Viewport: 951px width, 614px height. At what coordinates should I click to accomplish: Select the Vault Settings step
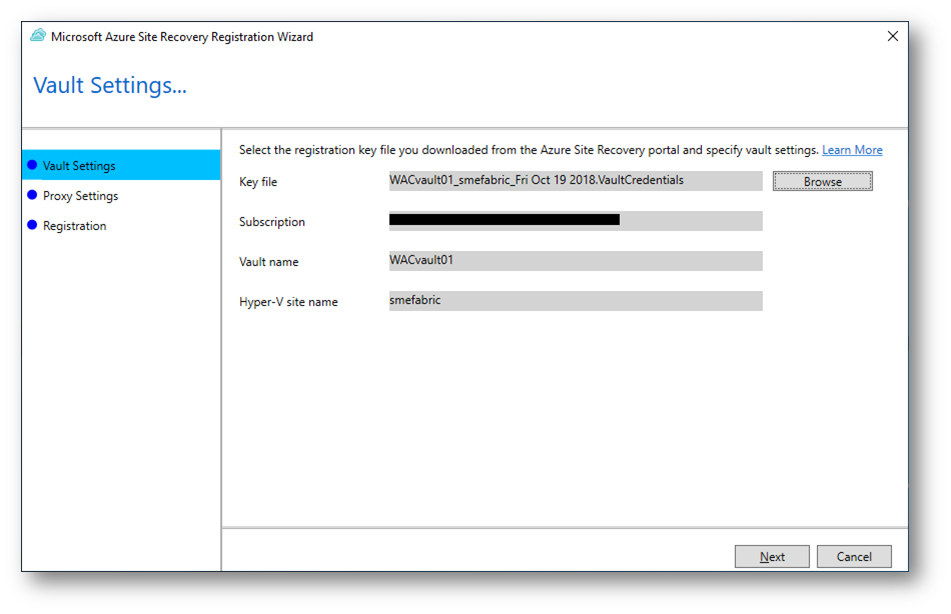[121, 166]
